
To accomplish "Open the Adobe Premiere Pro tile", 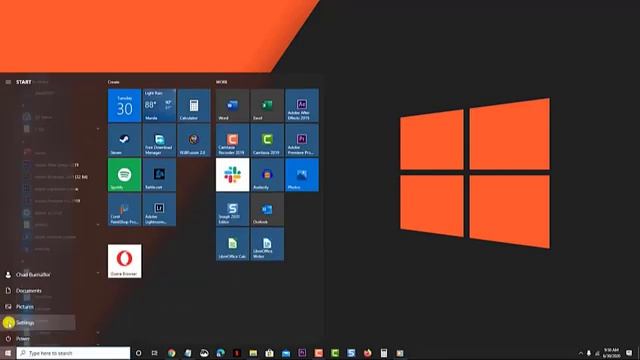I will pyautogui.click(x=302, y=140).
